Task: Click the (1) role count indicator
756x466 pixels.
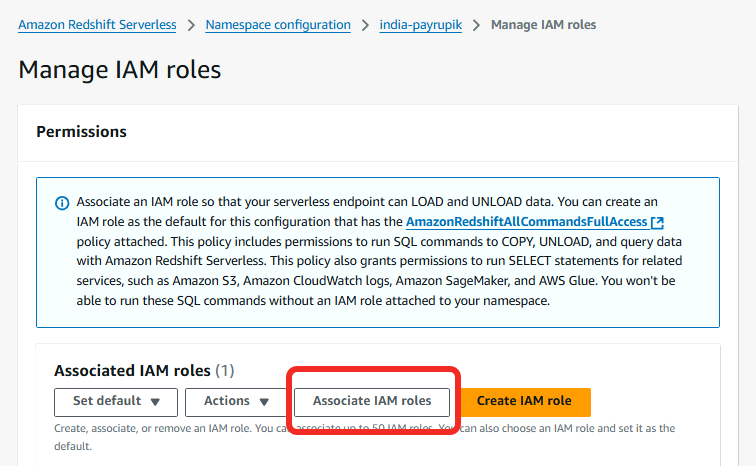Action: tap(225, 371)
